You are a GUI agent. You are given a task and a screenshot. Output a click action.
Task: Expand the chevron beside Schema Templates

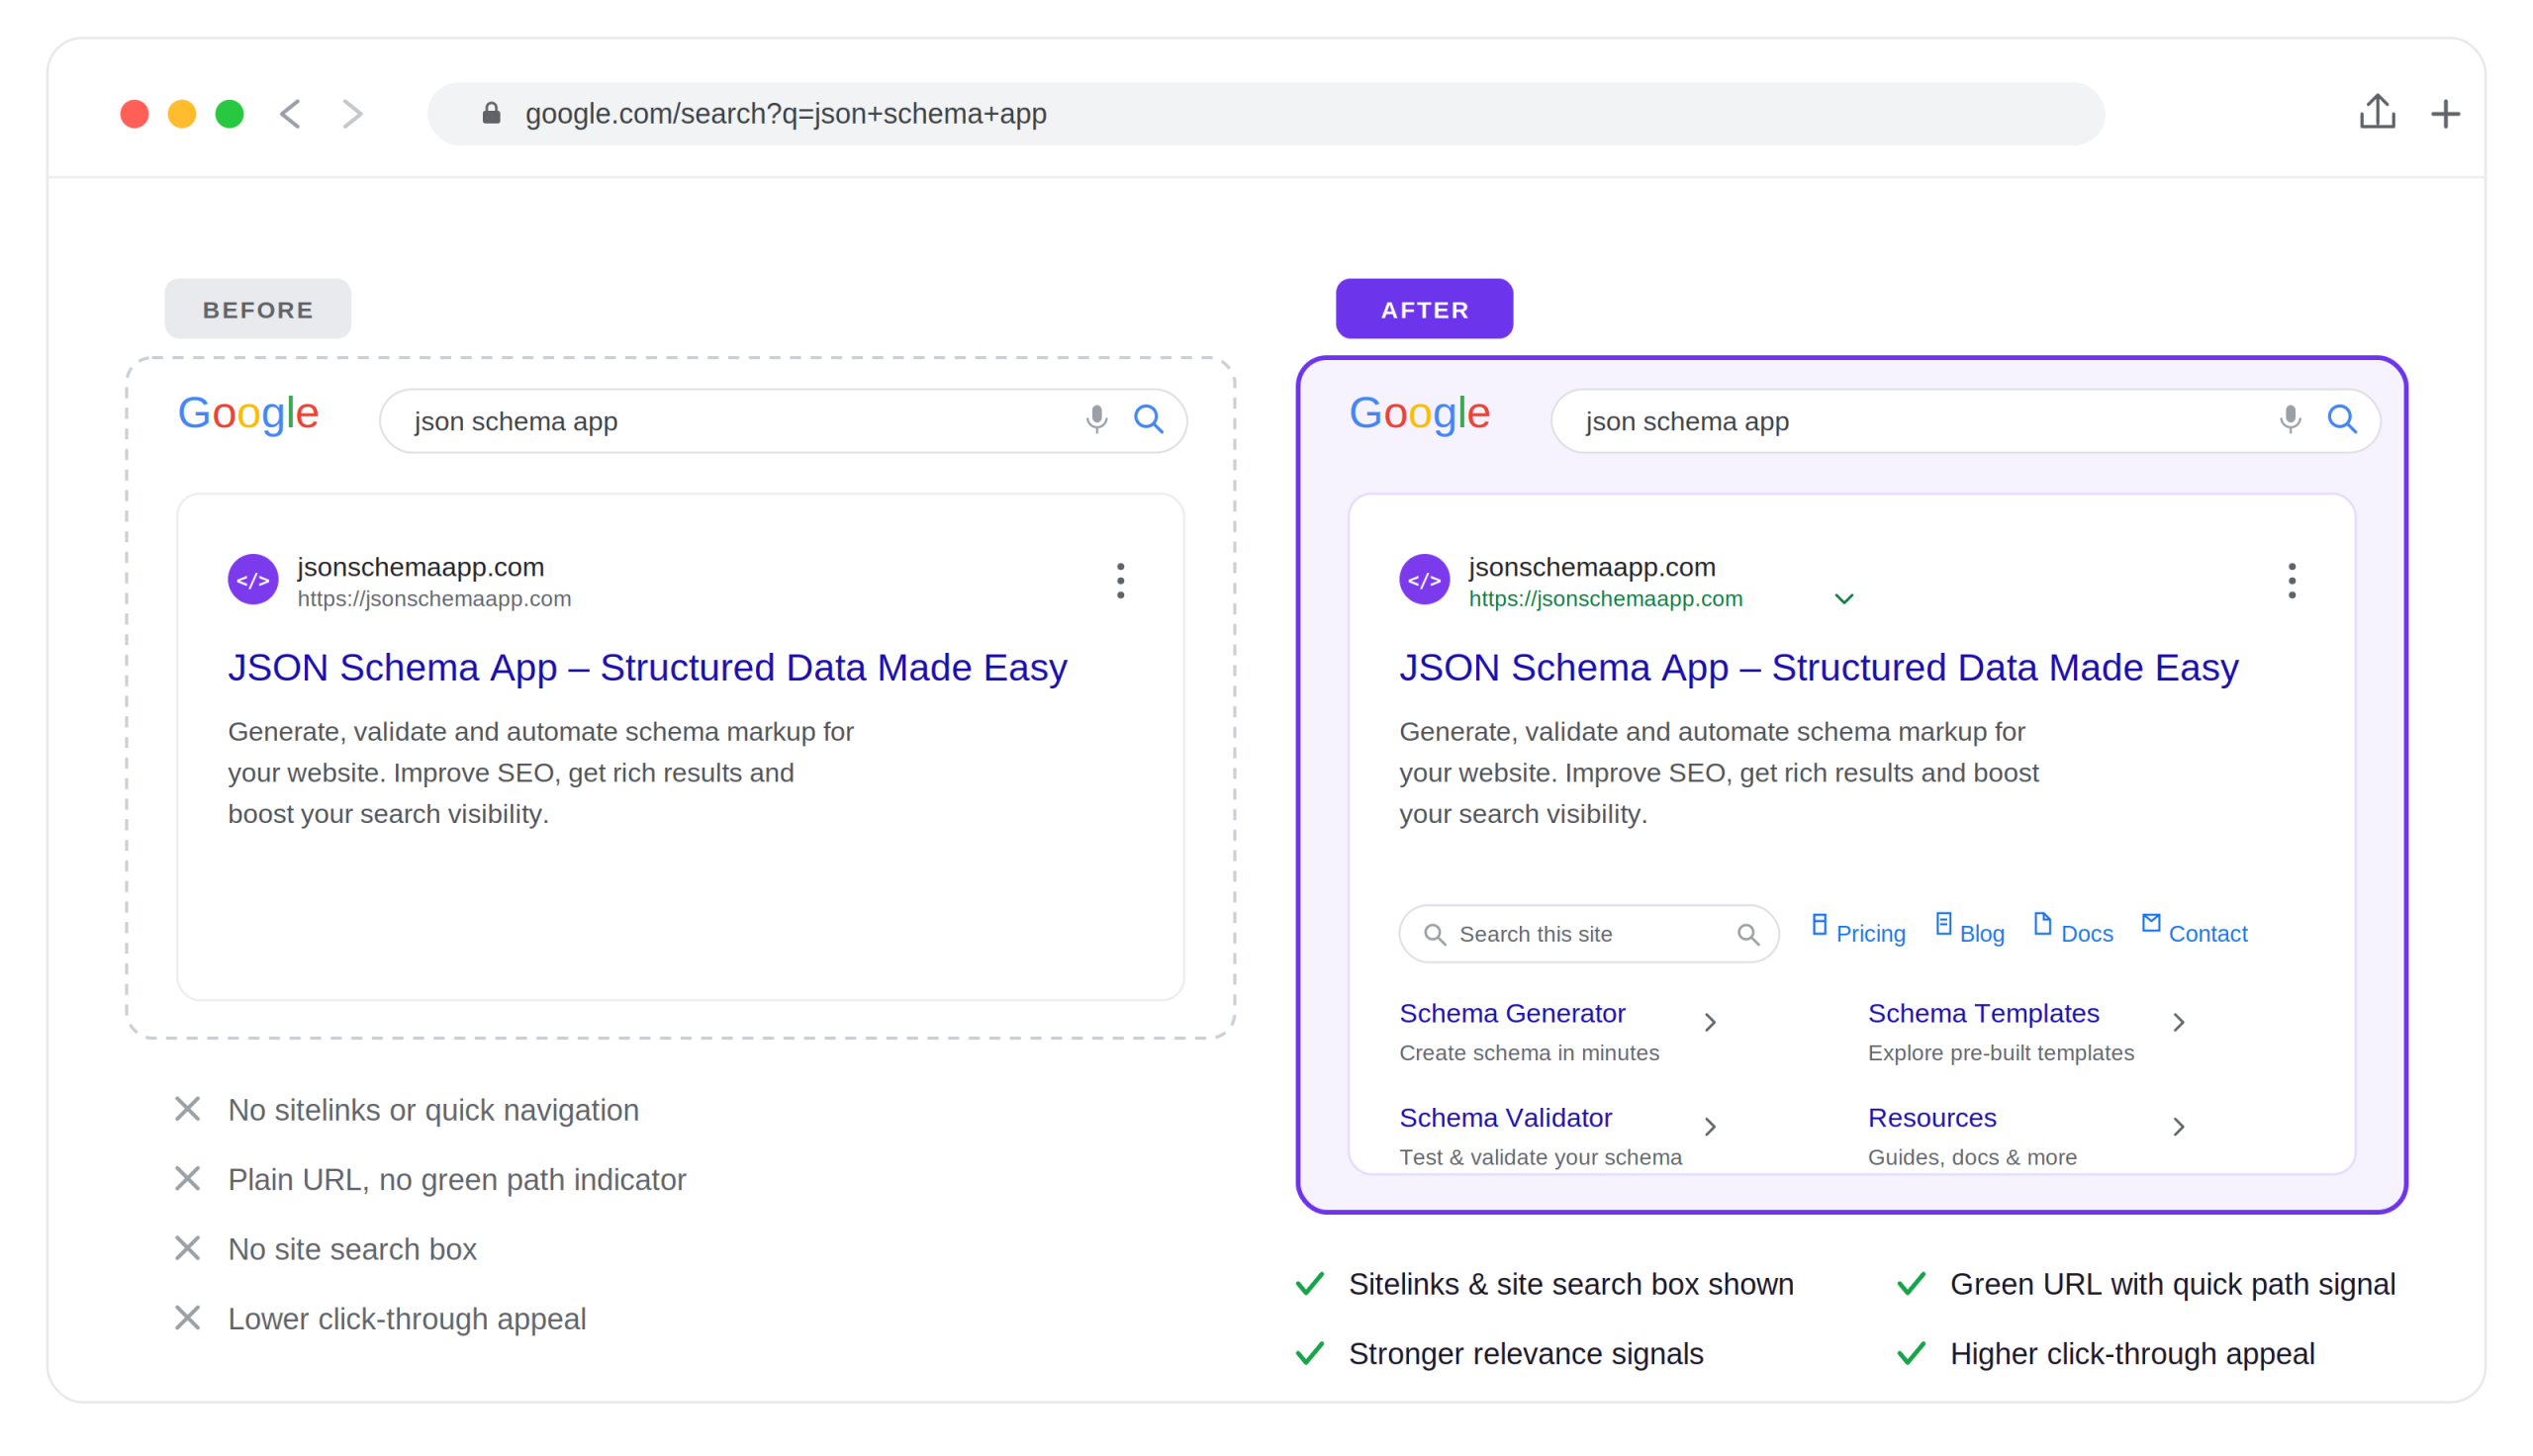click(x=2178, y=1022)
